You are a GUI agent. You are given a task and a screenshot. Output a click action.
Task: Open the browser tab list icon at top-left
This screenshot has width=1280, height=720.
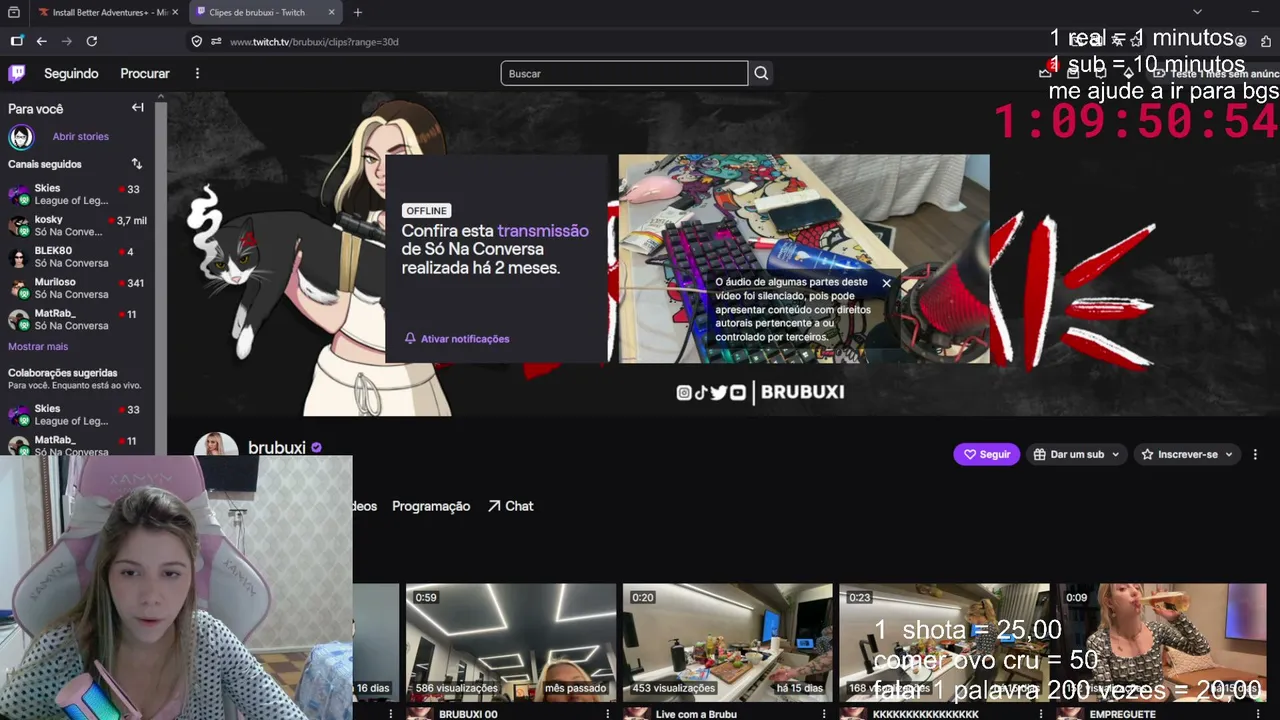point(14,12)
